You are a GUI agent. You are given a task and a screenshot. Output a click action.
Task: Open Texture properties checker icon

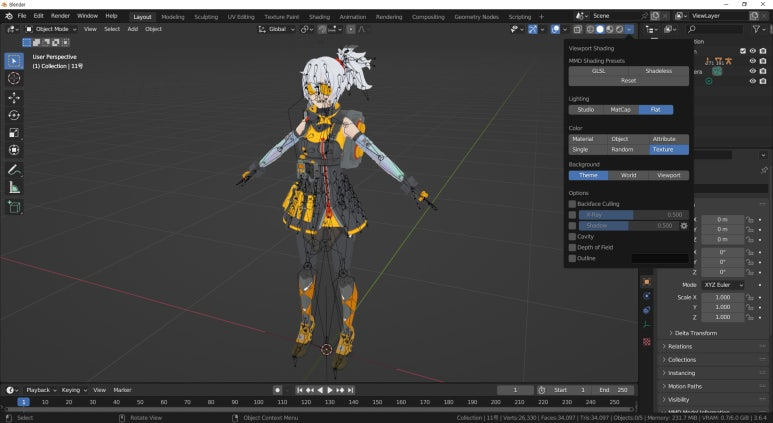647,341
